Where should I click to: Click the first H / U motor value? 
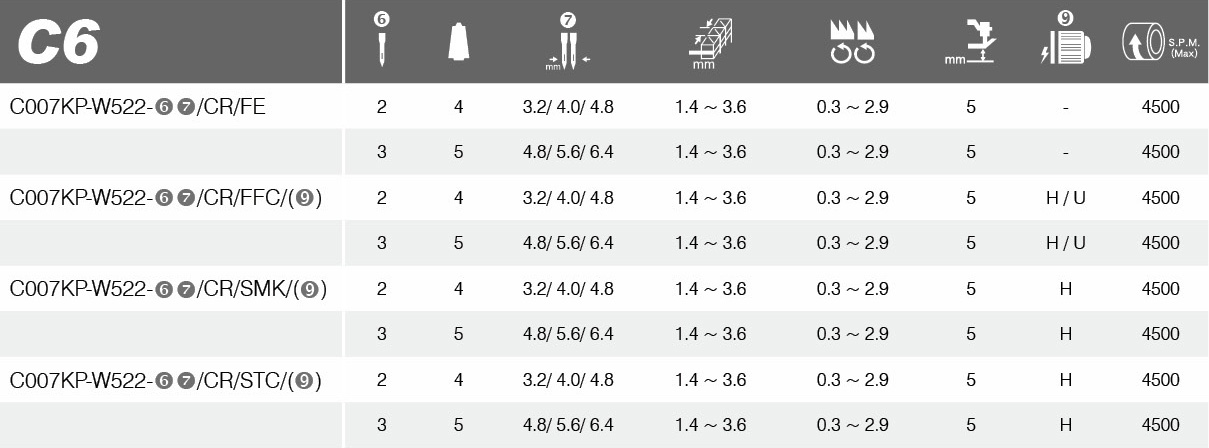coord(1065,198)
